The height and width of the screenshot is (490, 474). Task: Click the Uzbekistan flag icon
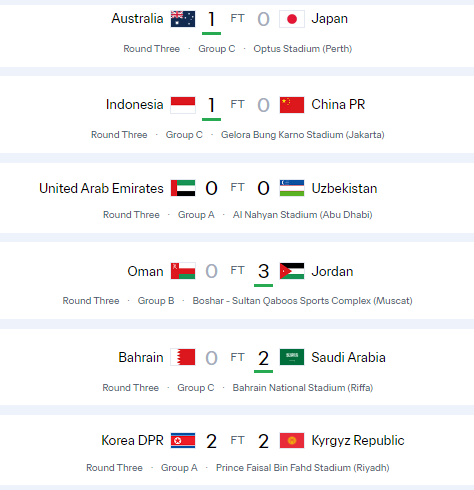(292, 188)
